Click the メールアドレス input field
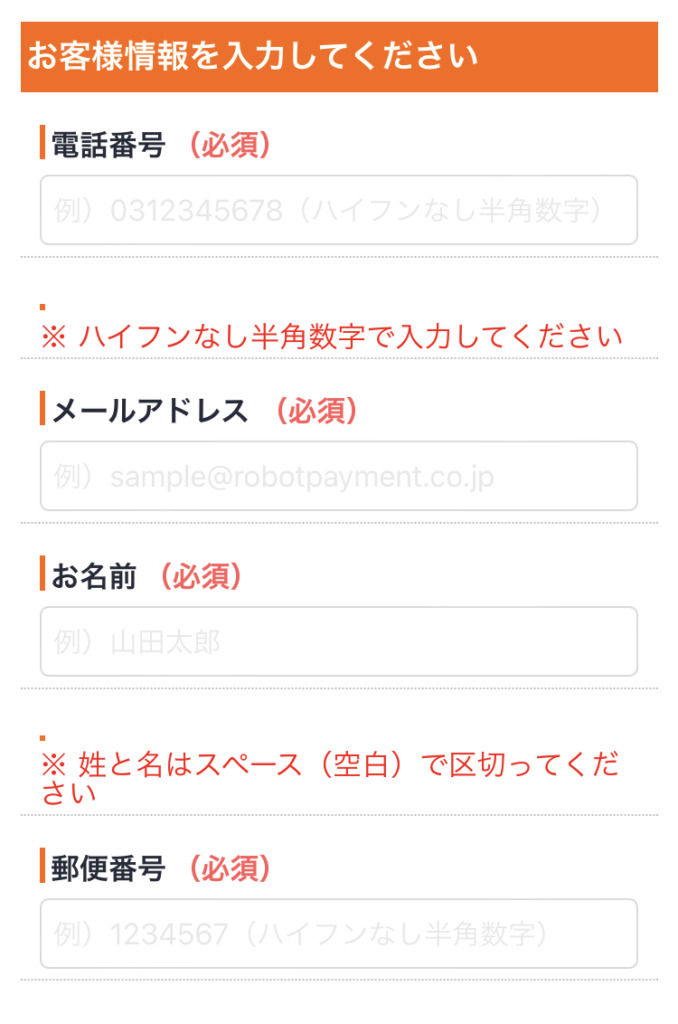This screenshot has width=678, height=1024. [338, 476]
